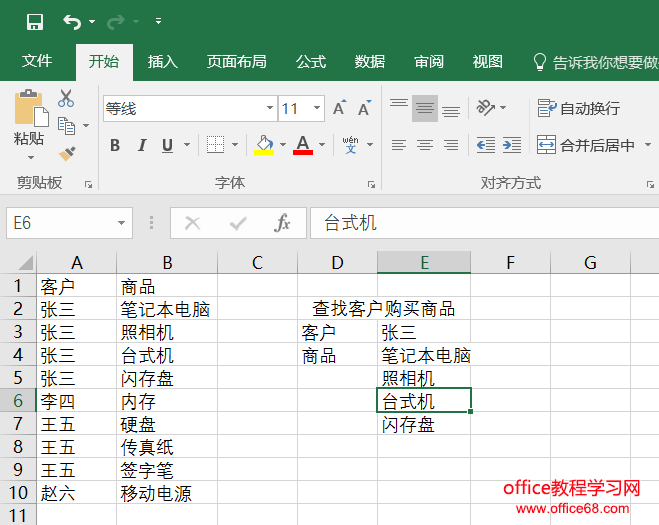Toggle Underline formatting
The image size is (659, 525).
pos(167,145)
